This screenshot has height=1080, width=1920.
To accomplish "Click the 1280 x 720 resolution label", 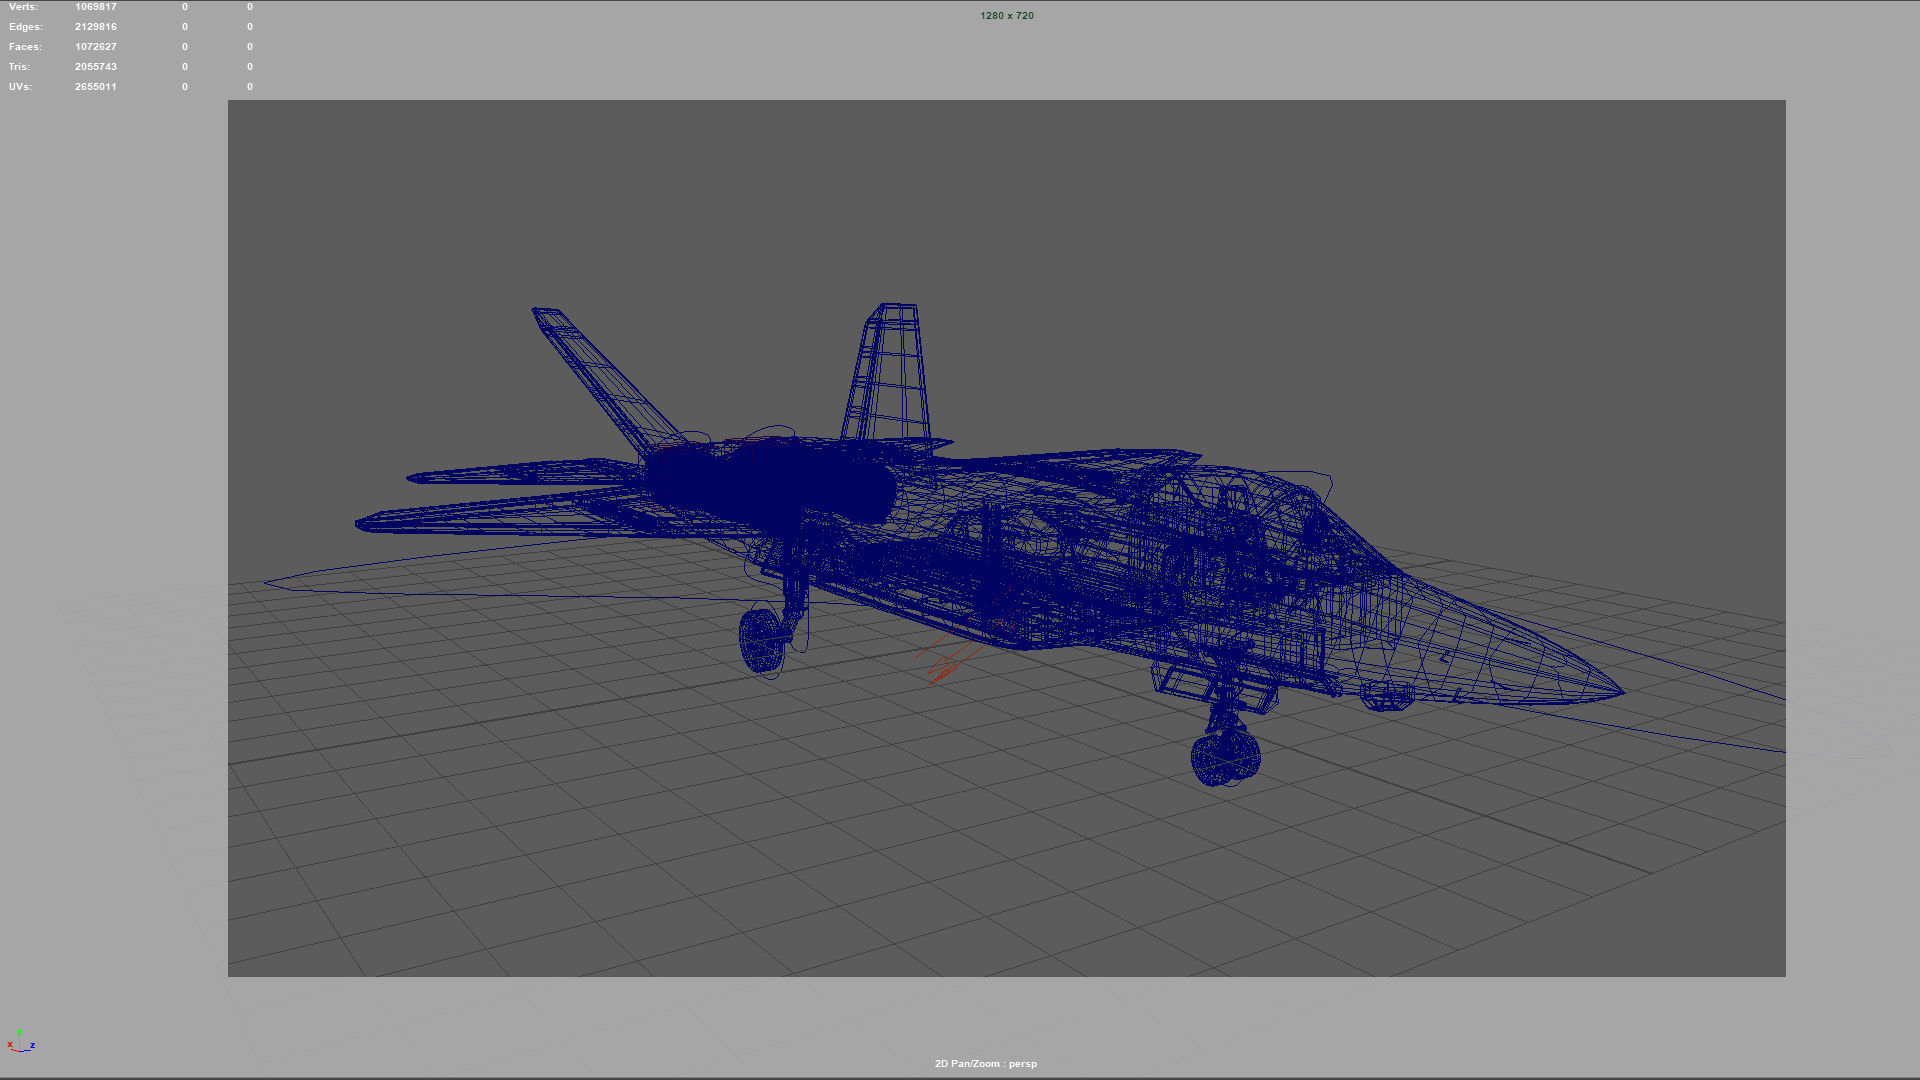I will pos(1007,16).
